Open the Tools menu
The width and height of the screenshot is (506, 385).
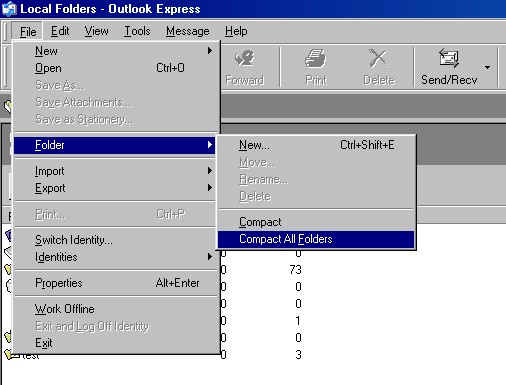tap(137, 31)
